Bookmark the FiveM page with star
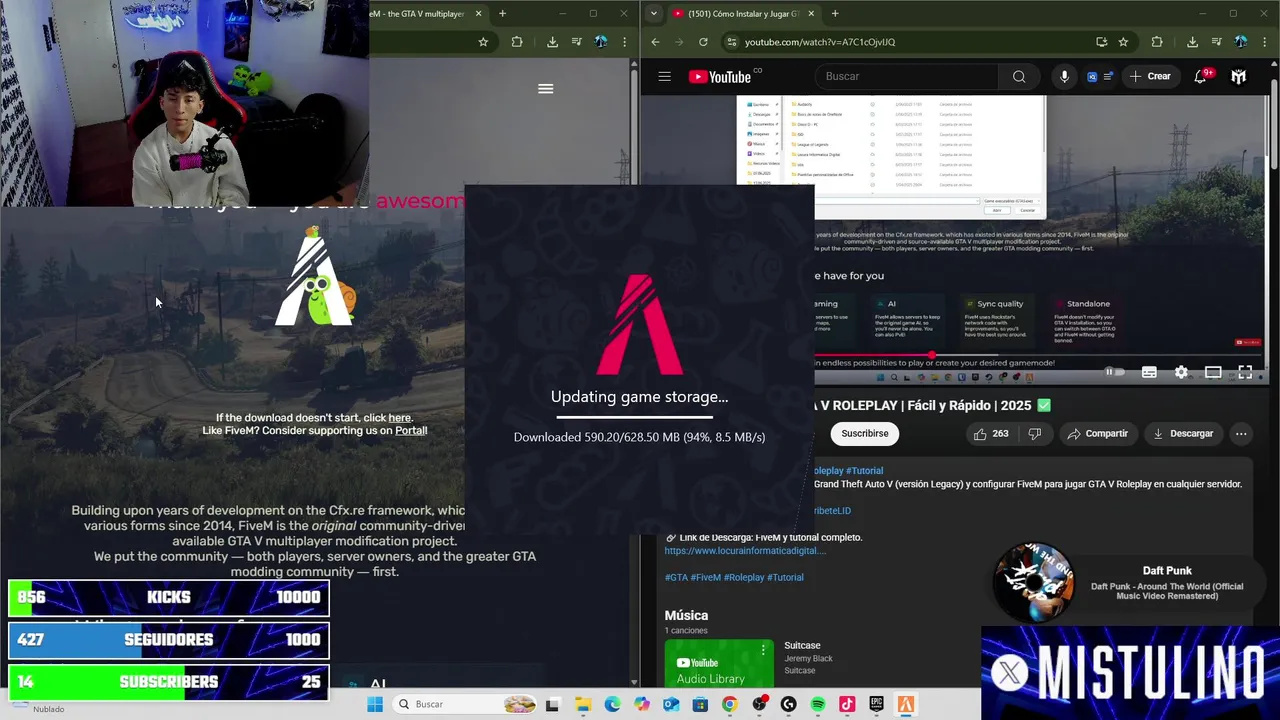Screen dimensions: 1280x720 pyautogui.click(x=483, y=42)
